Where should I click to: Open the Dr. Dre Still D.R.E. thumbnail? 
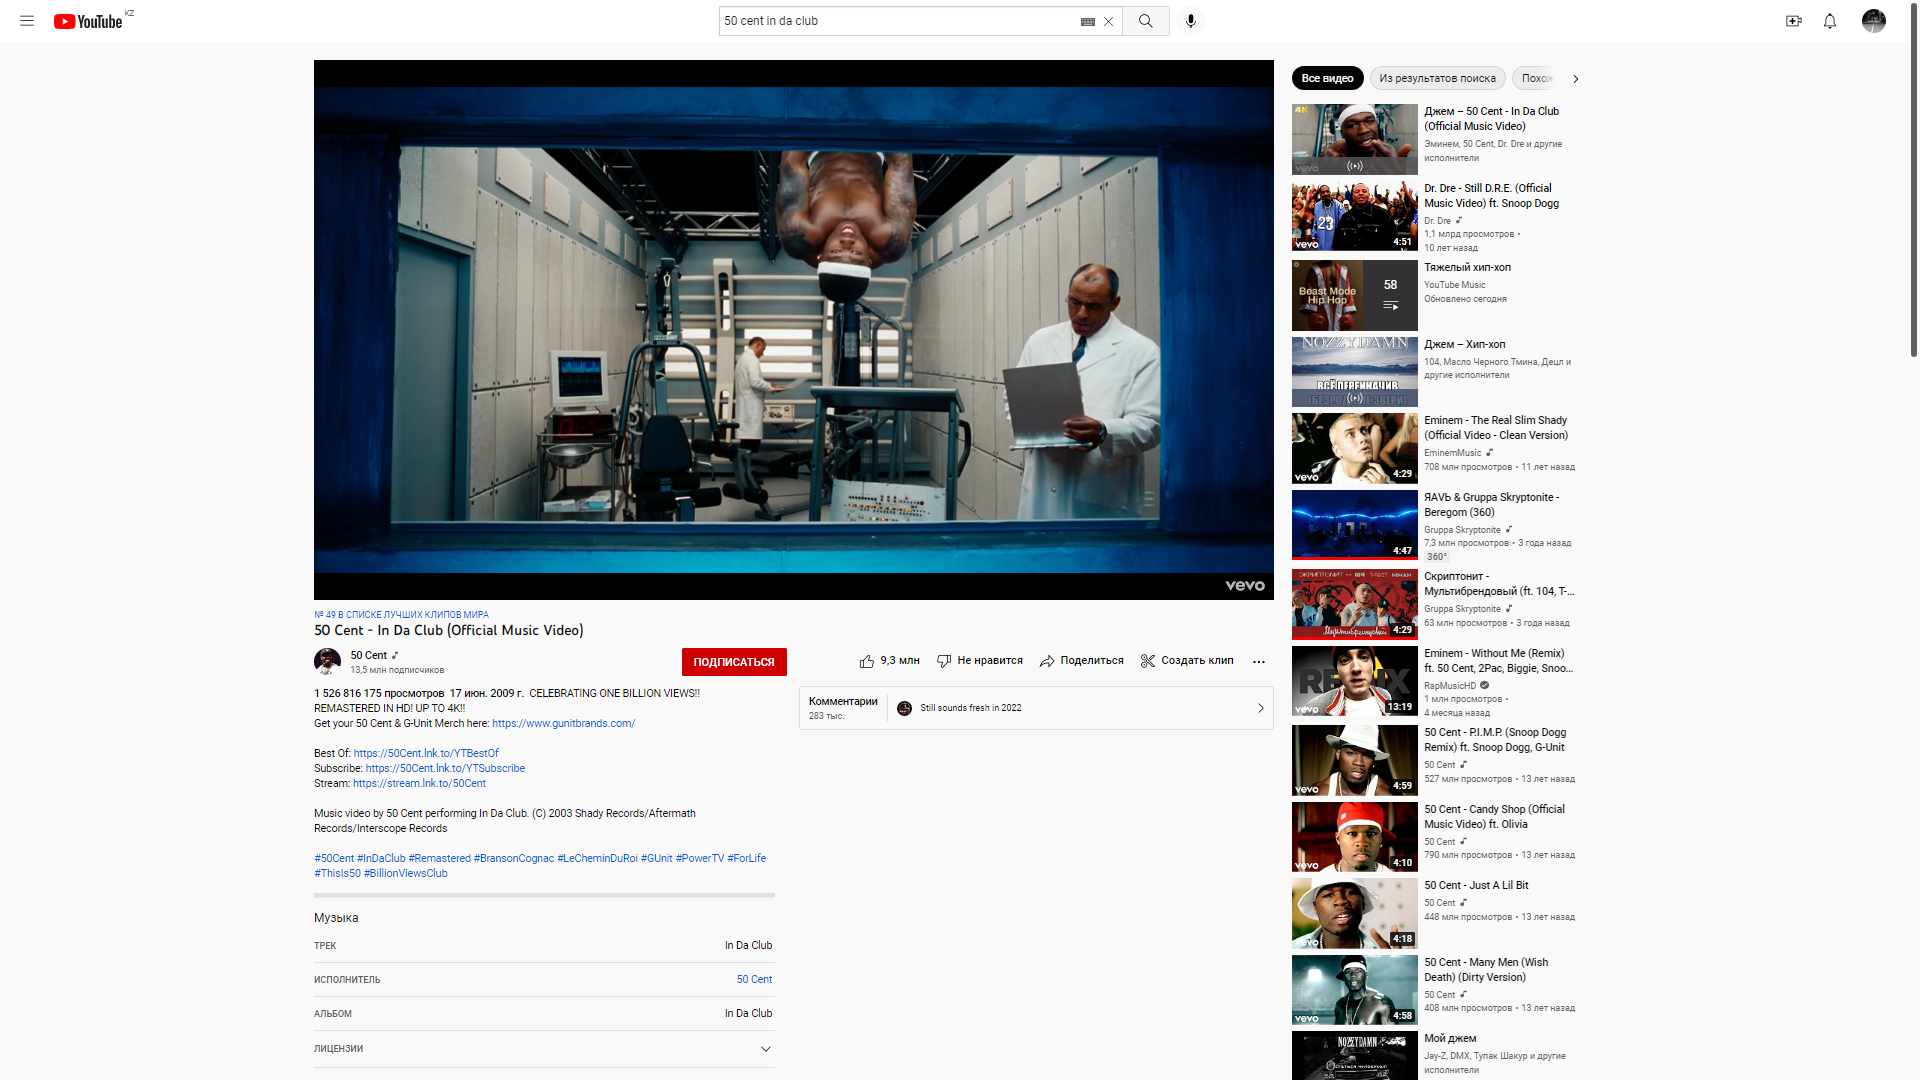(1354, 216)
